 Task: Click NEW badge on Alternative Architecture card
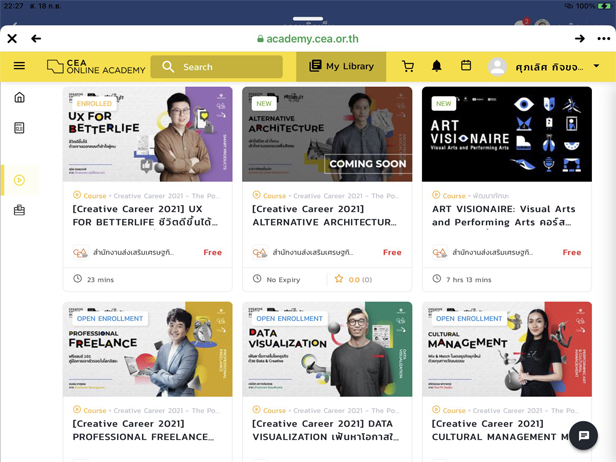(x=264, y=103)
